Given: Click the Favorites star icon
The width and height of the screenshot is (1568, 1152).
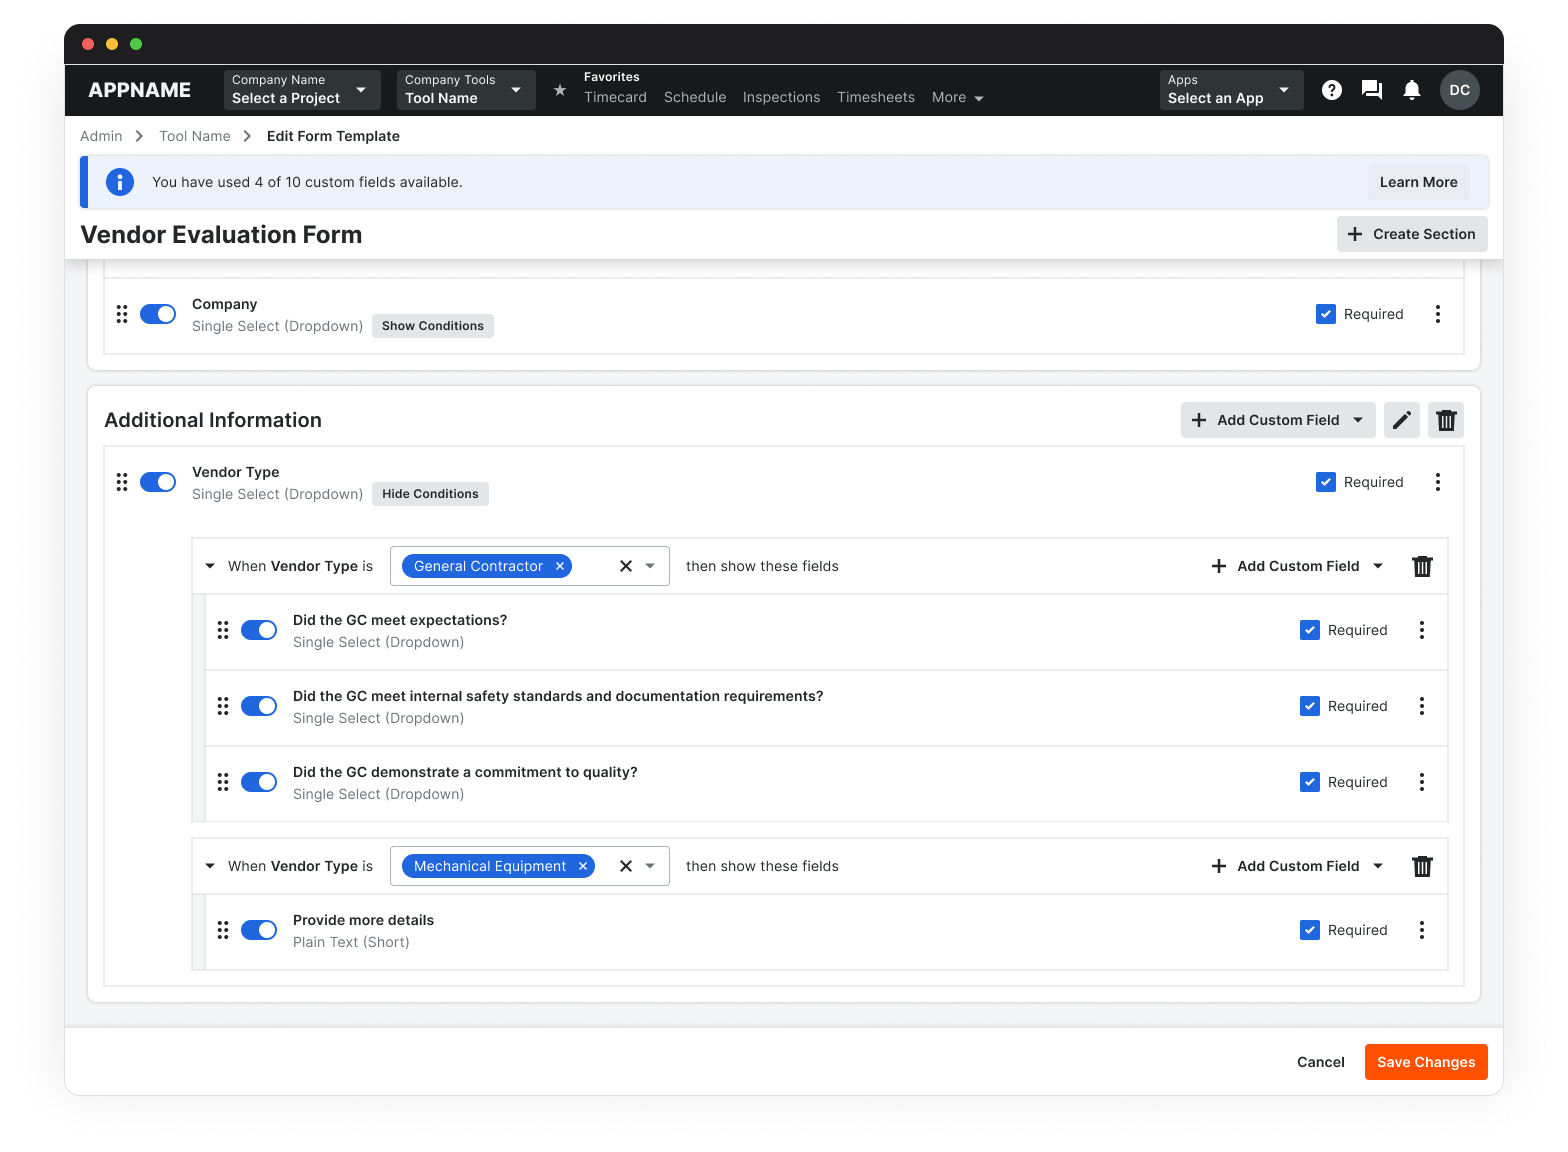Looking at the screenshot, I should (x=560, y=90).
